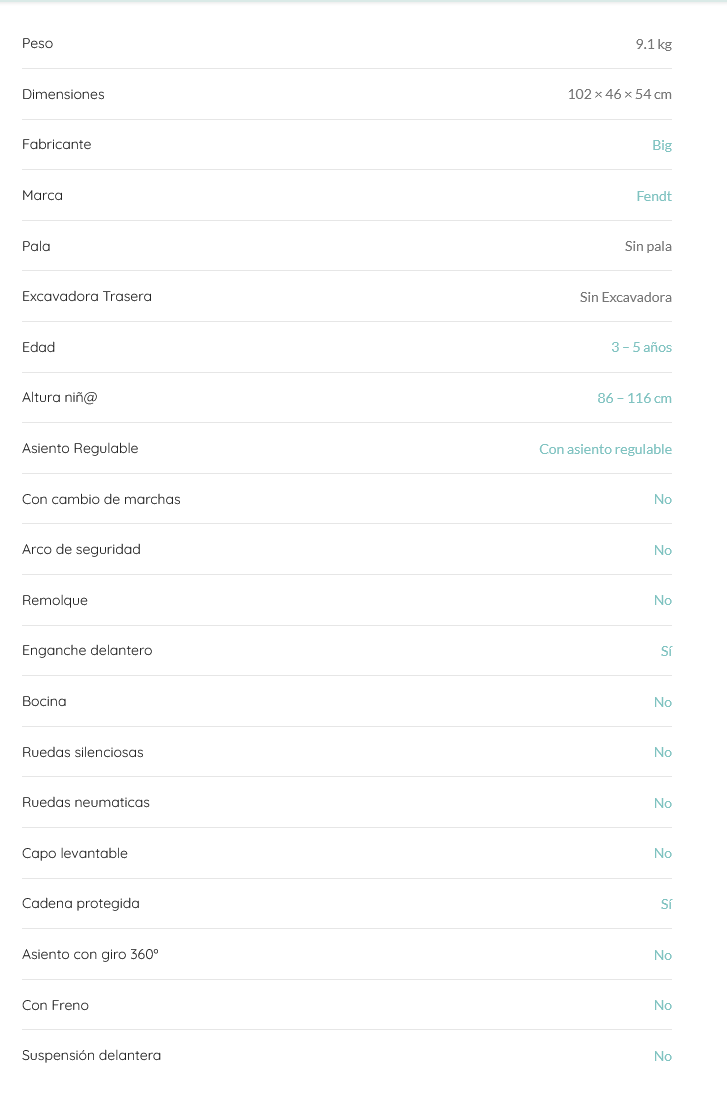Click No for Suspensión delantera
Screen dimensions: 727x1093
(662, 1056)
